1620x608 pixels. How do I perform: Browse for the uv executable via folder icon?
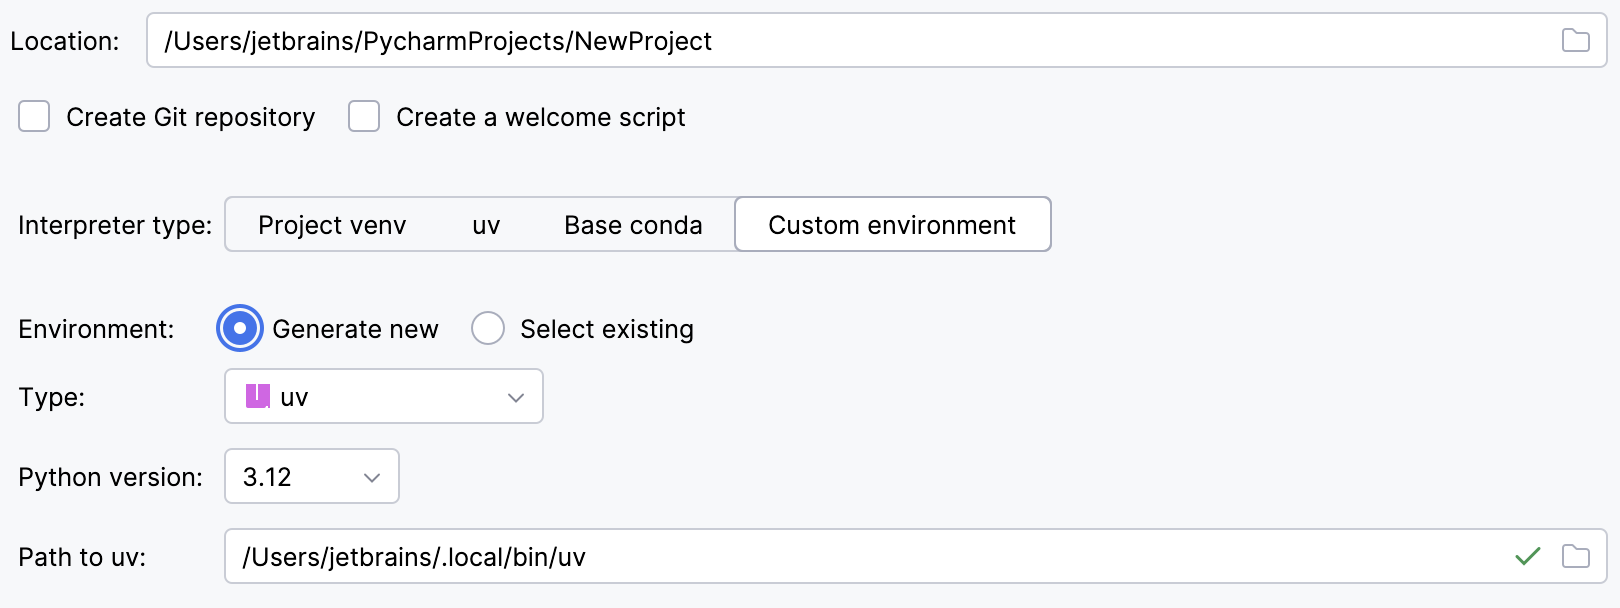pyautogui.click(x=1576, y=556)
